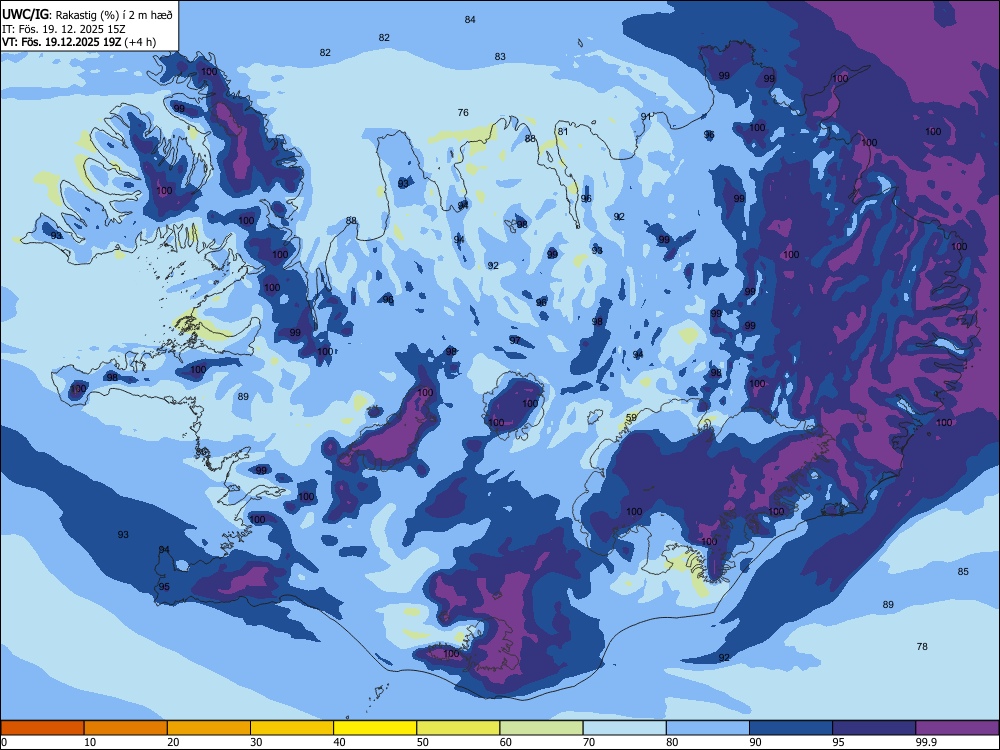Pick the 50–60 pale yellow legend swatch
The width and height of the screenshot is (1000, 750).
tap(458, 728)
